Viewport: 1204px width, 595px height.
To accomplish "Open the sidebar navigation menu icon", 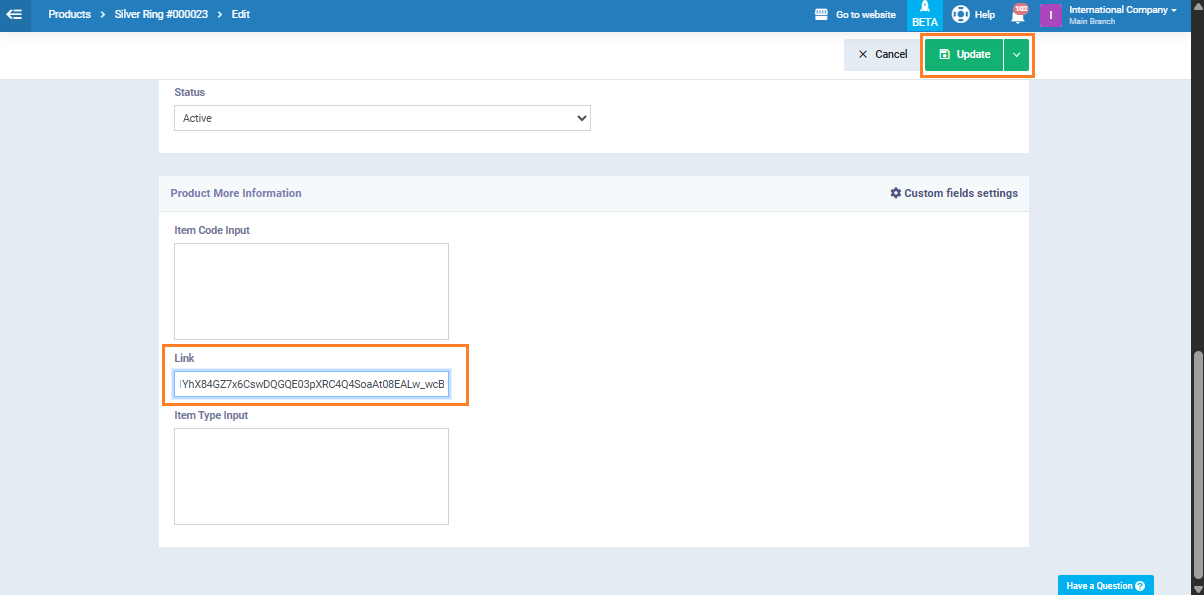I will 14,15.
